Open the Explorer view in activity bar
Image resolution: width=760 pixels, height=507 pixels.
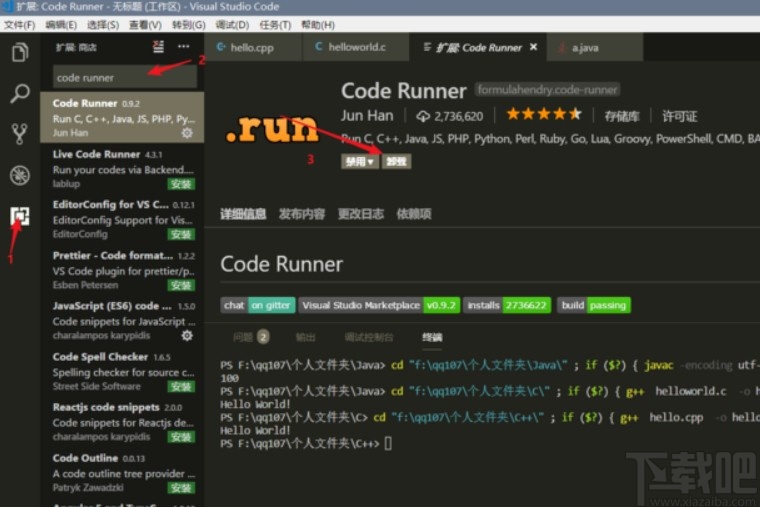pos(19,53)
